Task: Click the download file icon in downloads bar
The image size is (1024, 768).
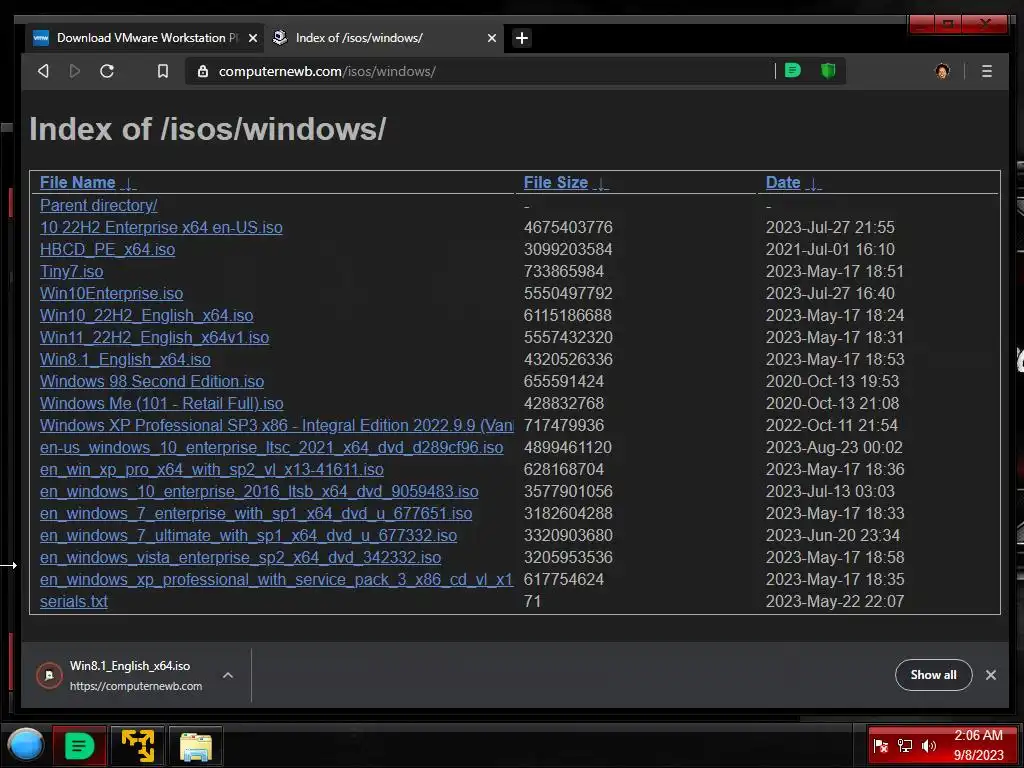Action: tap(49, 675)
